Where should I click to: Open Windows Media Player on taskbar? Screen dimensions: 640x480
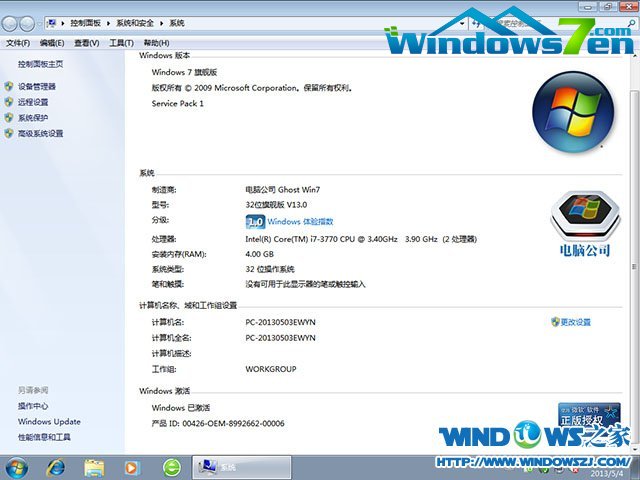(132, 468)
